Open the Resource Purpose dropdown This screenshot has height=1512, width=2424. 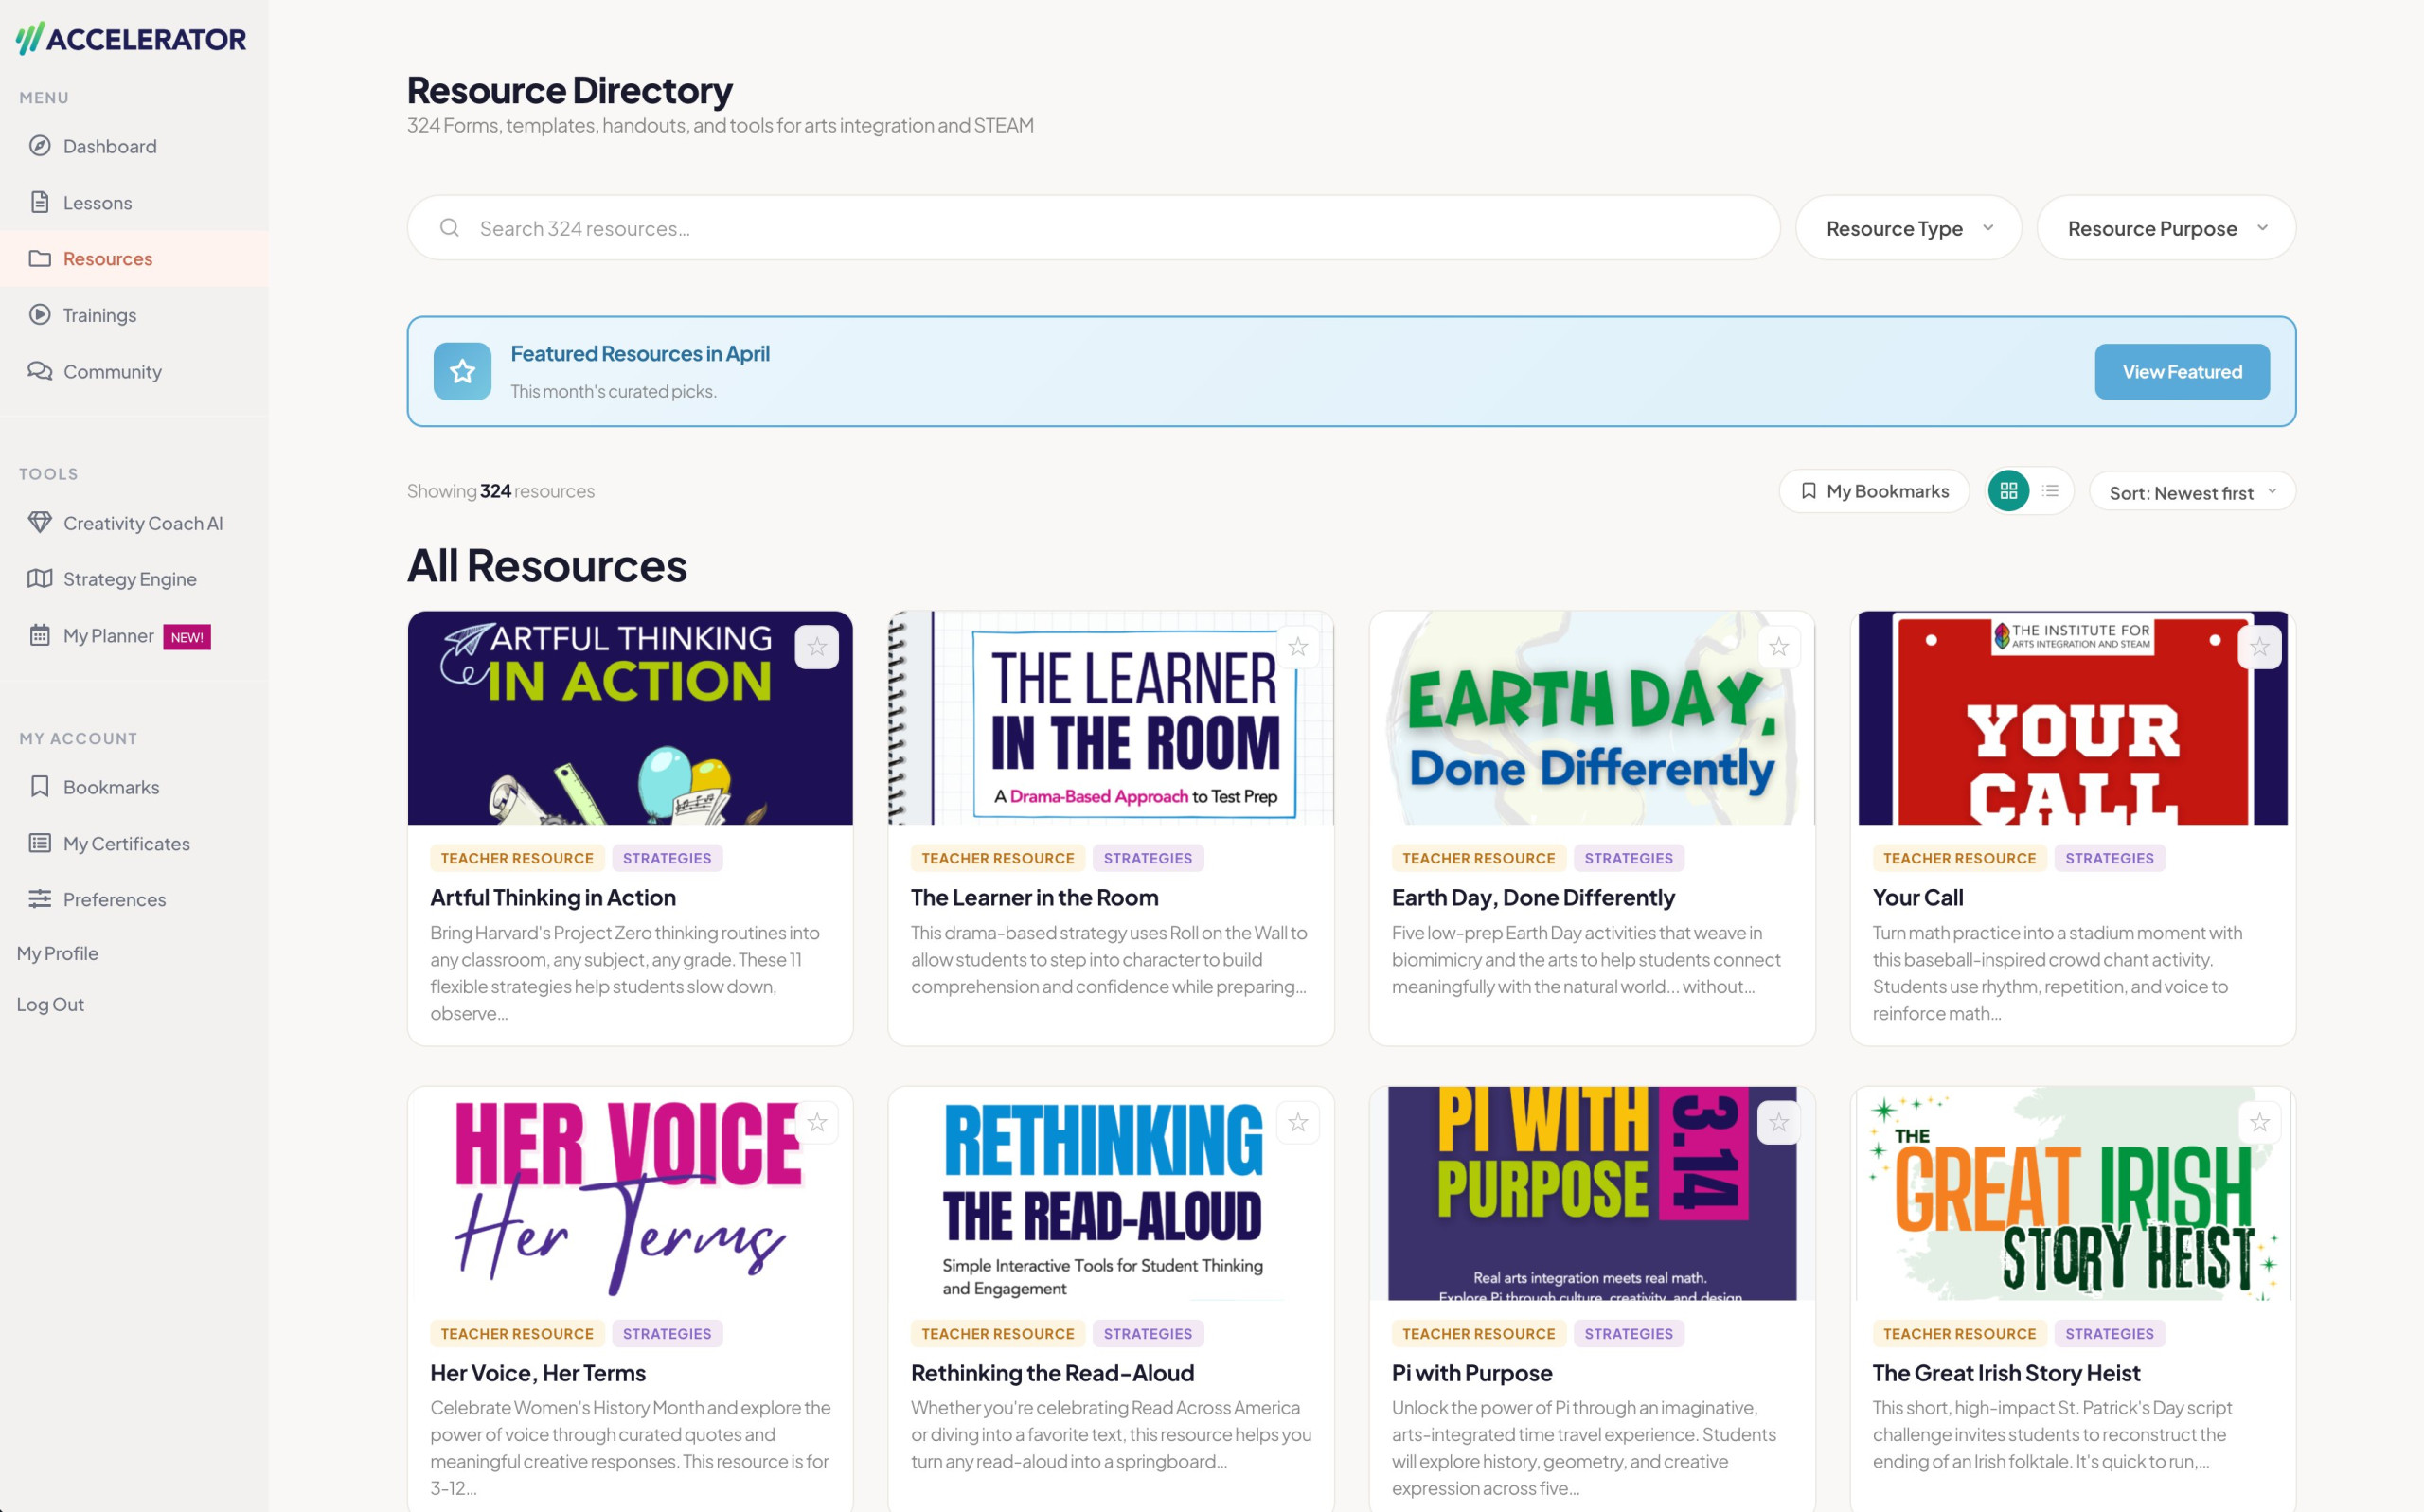[2166, 228]
